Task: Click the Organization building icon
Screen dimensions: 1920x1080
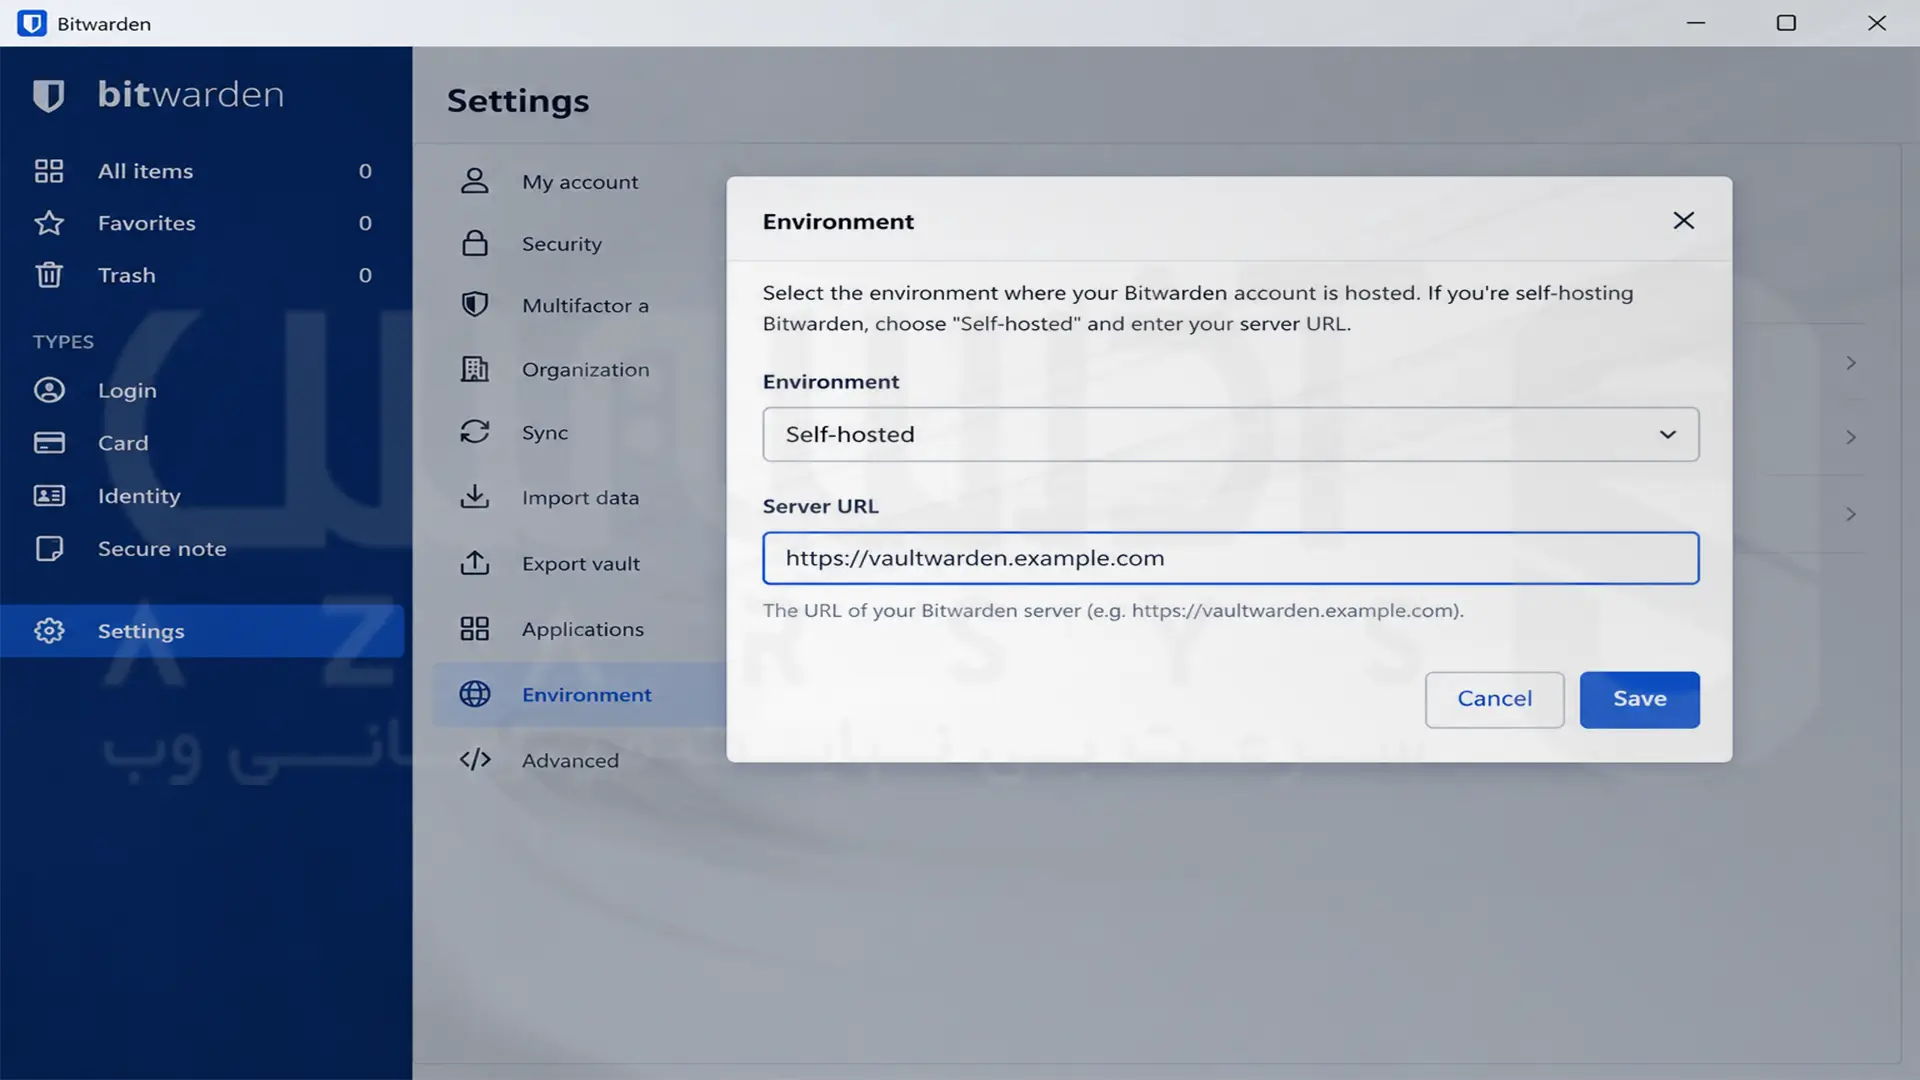Action: tap(475, 369)
